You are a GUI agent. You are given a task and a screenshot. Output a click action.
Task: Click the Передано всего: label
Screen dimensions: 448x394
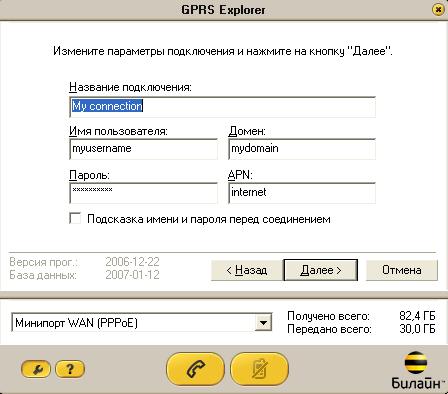(329, 329)
